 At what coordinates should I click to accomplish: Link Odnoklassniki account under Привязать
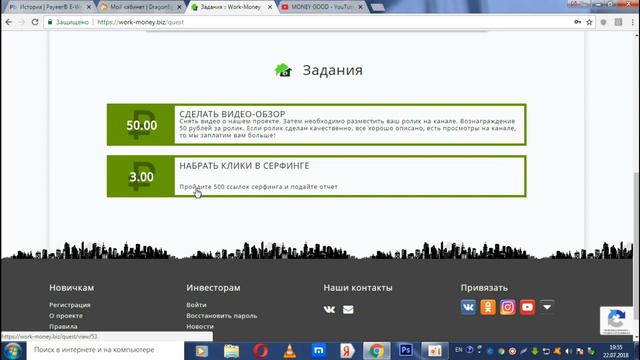(488, 307)
